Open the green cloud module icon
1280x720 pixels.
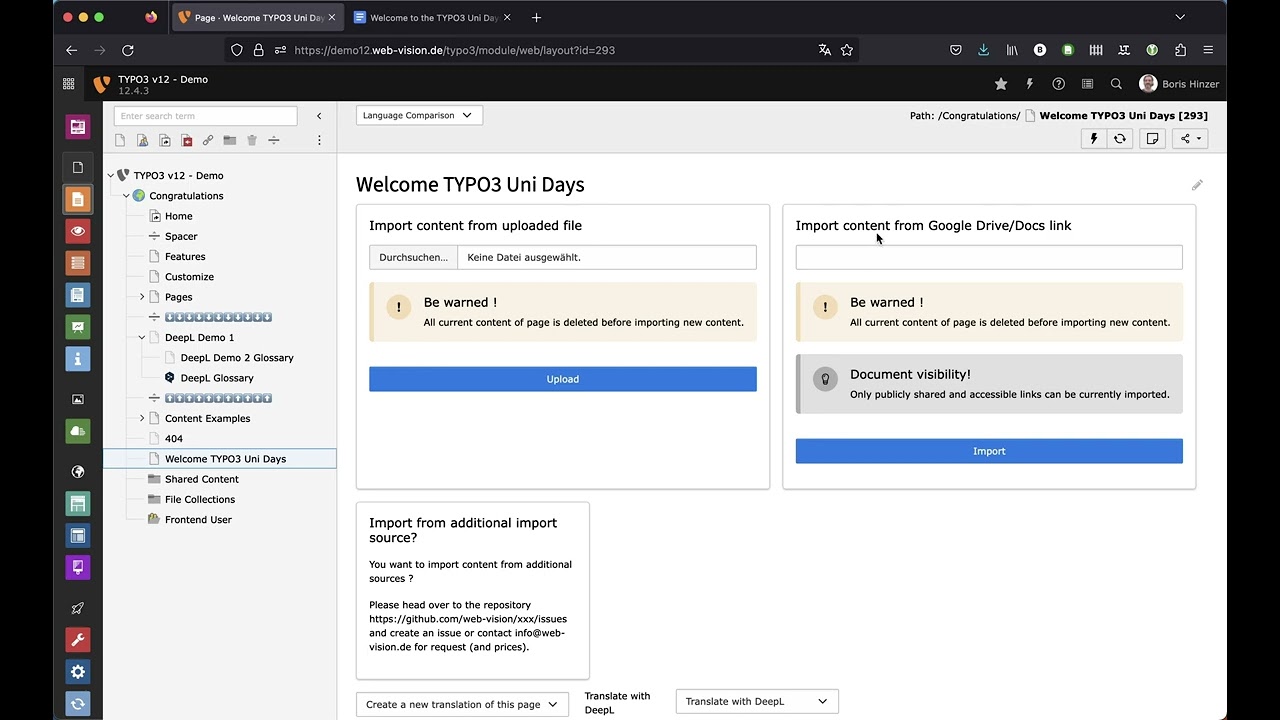(x=78, y=431)
